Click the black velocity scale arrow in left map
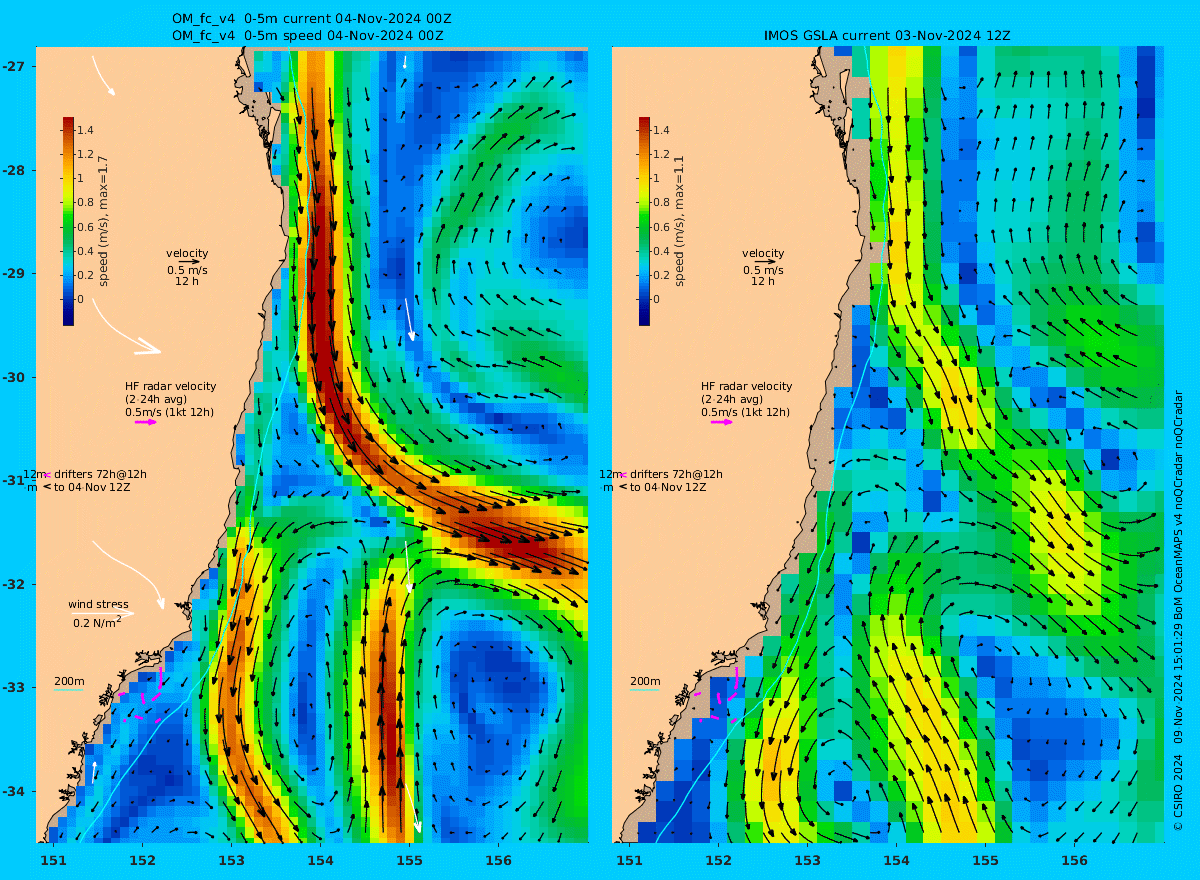The height and width of the screenshot is (880, 1200). tap(190, 262)
